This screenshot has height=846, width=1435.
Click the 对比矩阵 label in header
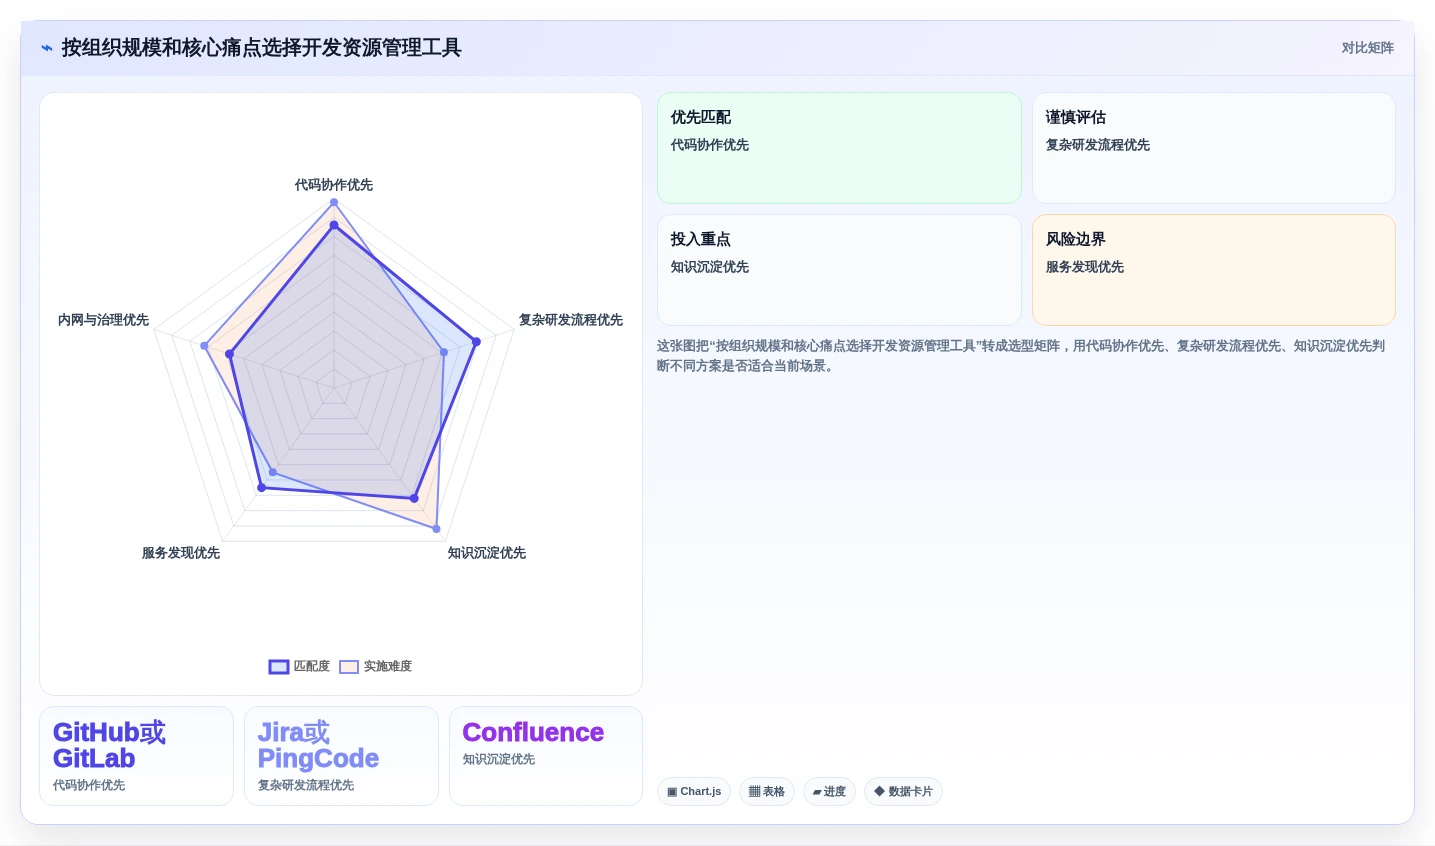[1367, 48]
